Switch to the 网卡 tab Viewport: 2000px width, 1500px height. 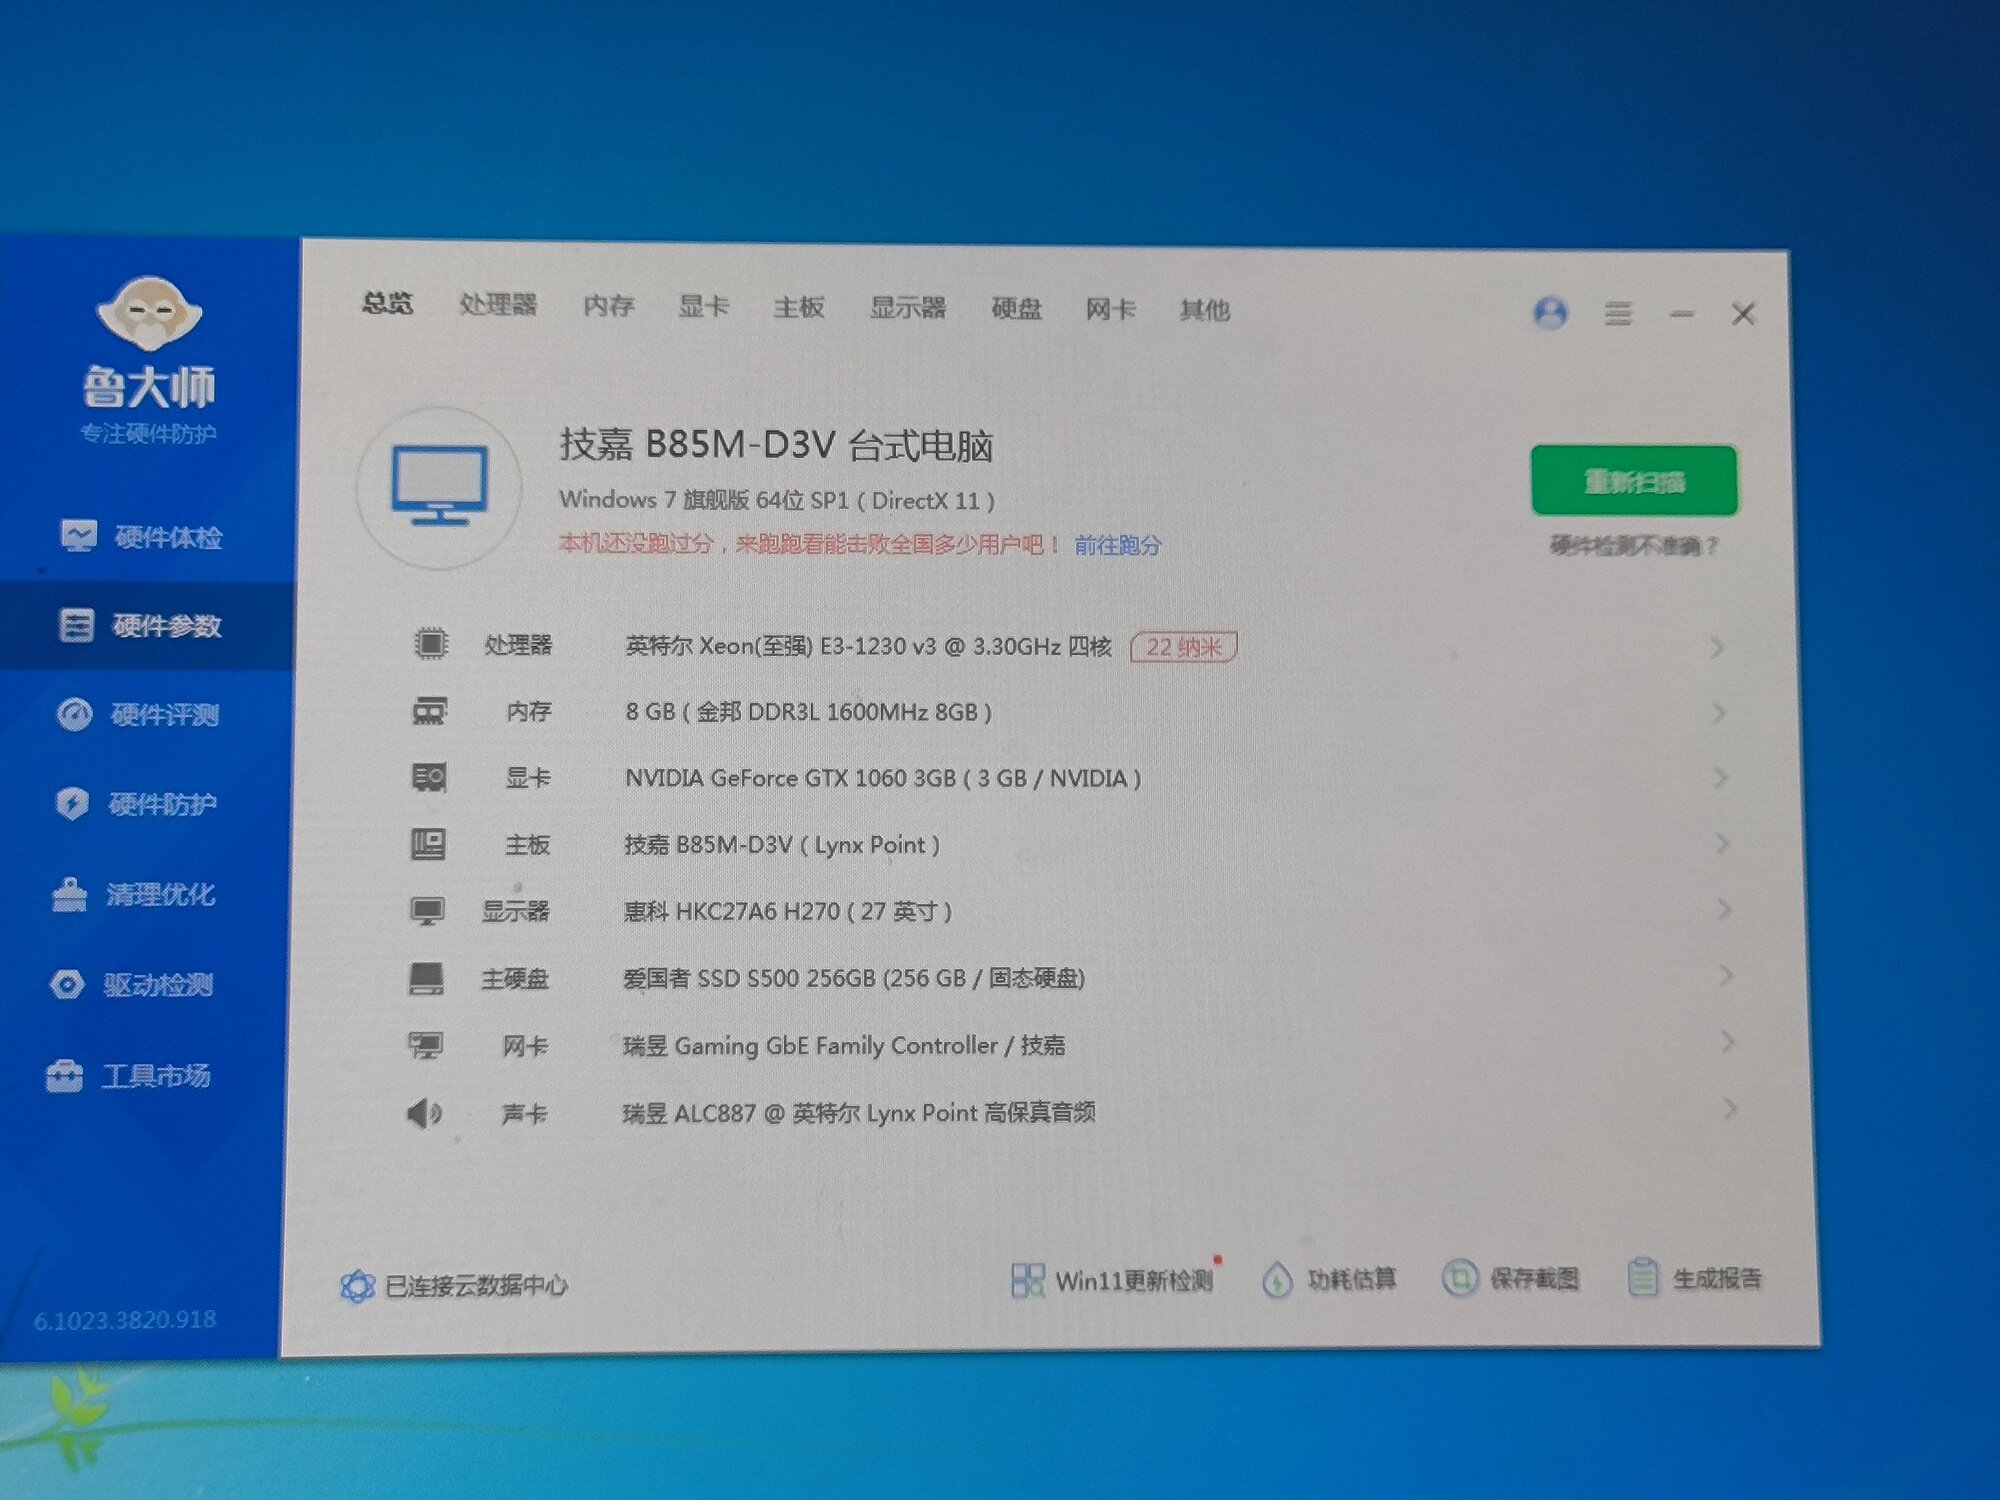click(x=1111, y=310)
